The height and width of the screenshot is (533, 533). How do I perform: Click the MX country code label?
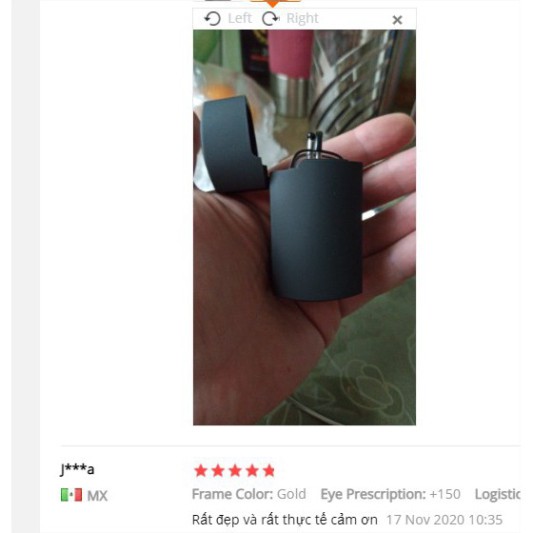pos(97,496)
